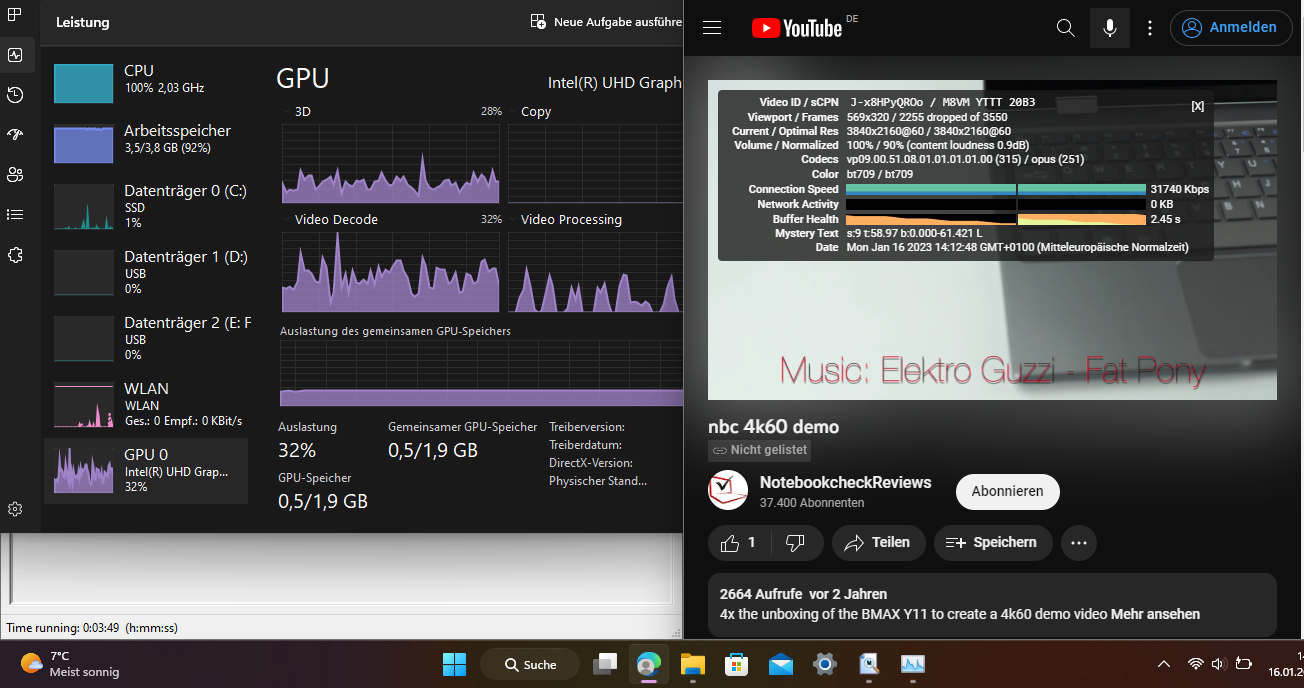This screenshot has height=688, width=1304.
Task: Click the Anmelden sign-in button
Action: point(1229,28)
